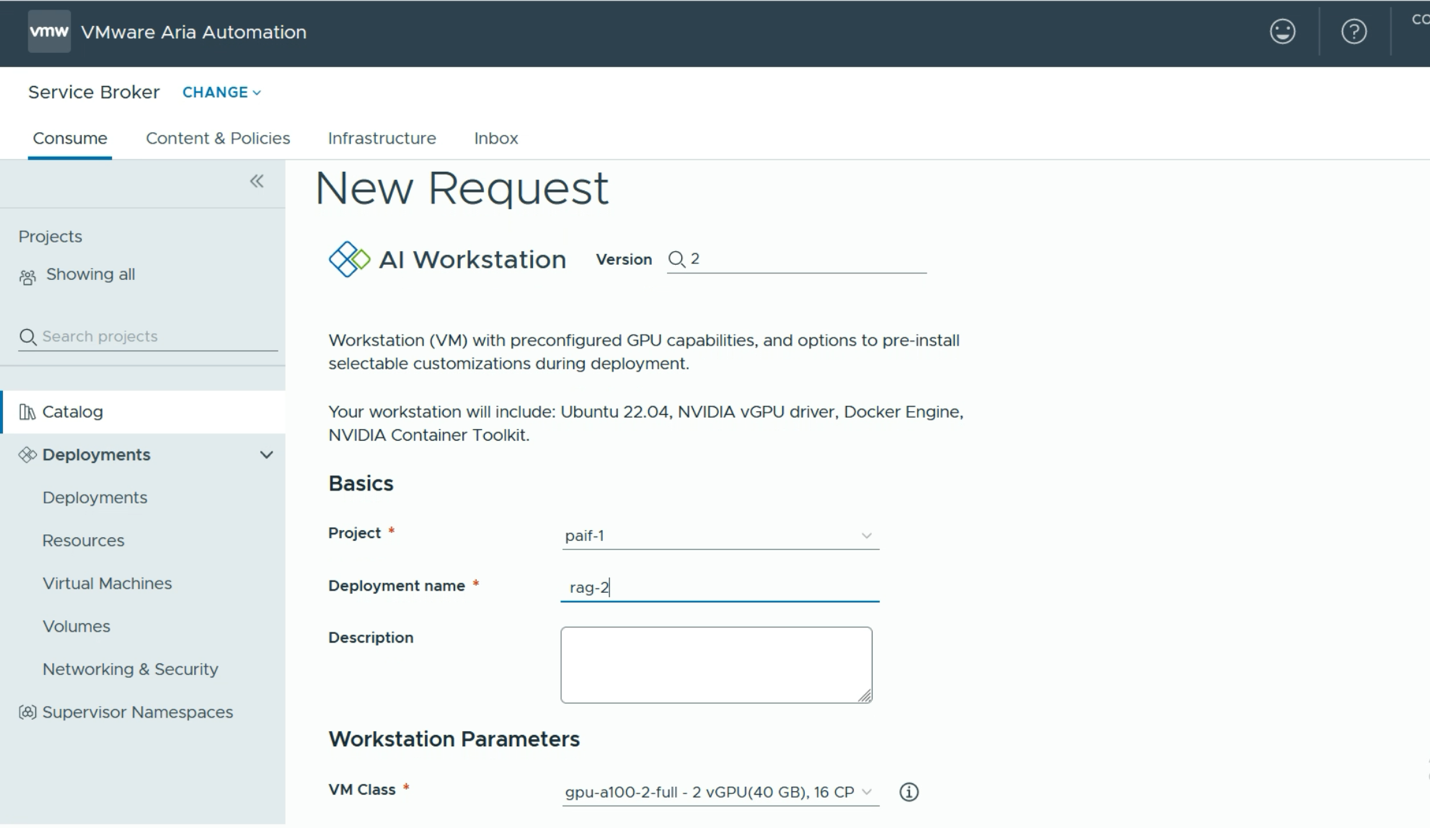The width and height of the screenshot is (1430, 828).
Task: Click the vmw logo icon
Action: tap(49, 31)
